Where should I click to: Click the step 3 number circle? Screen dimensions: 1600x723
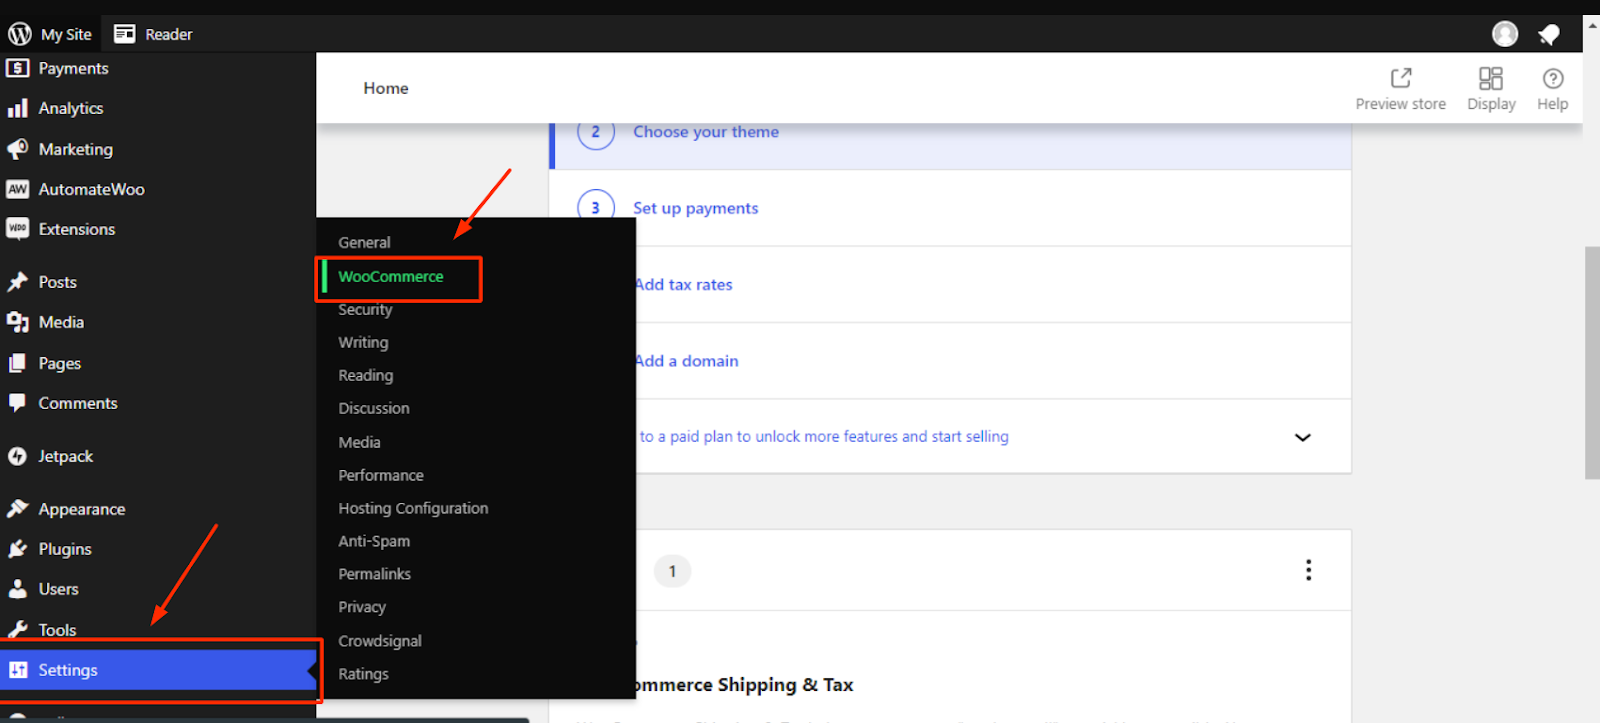click(x=596, y=208)
